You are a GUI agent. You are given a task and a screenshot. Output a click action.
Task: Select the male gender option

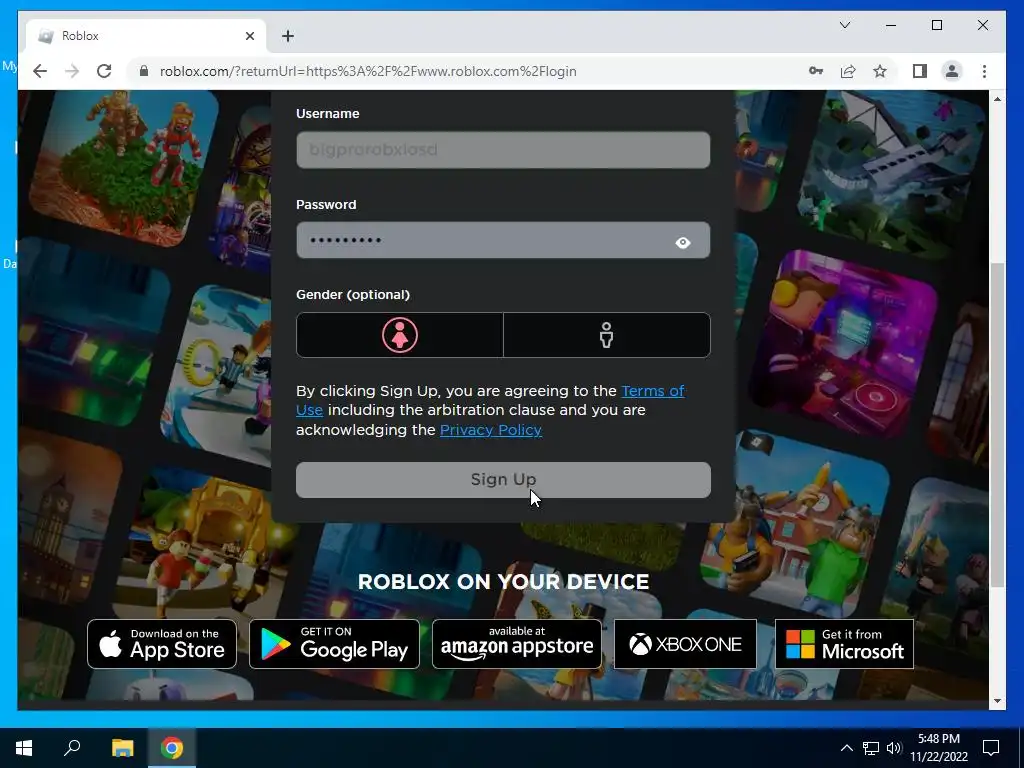click(x=607, y=335)
